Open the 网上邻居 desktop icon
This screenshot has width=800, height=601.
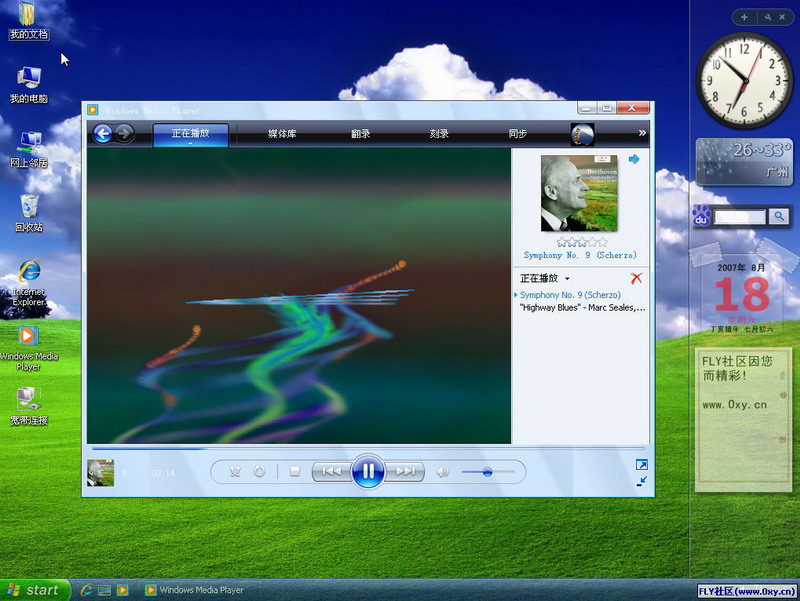(x=29, y=150)
